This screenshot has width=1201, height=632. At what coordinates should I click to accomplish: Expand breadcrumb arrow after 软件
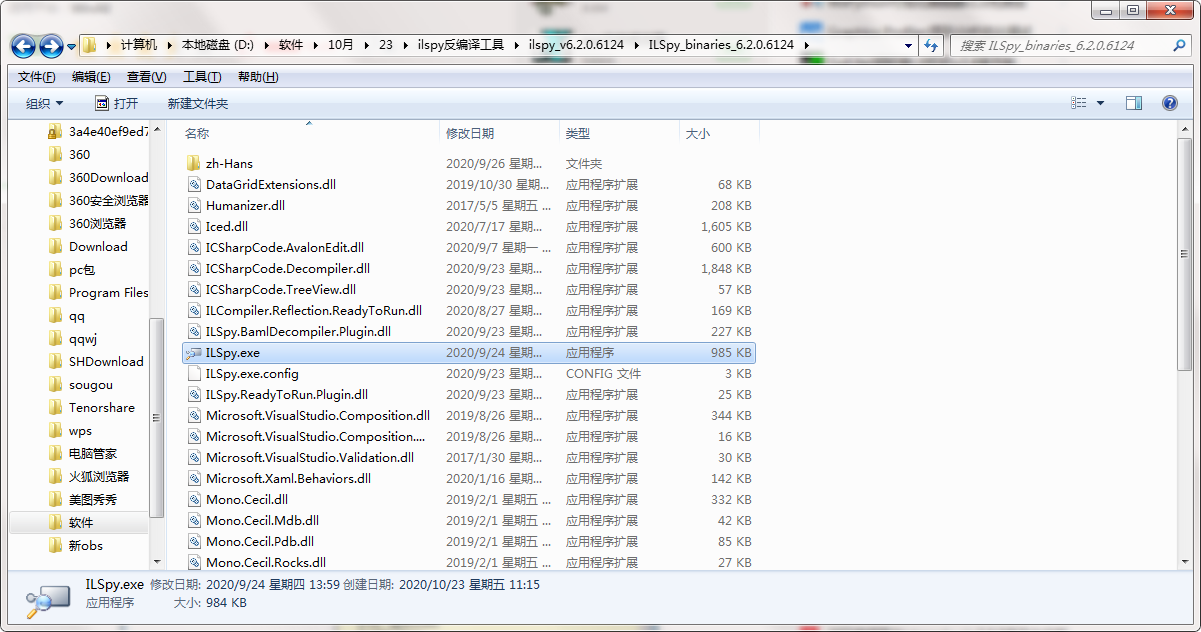pyautogui.click(x=314, y=45)
